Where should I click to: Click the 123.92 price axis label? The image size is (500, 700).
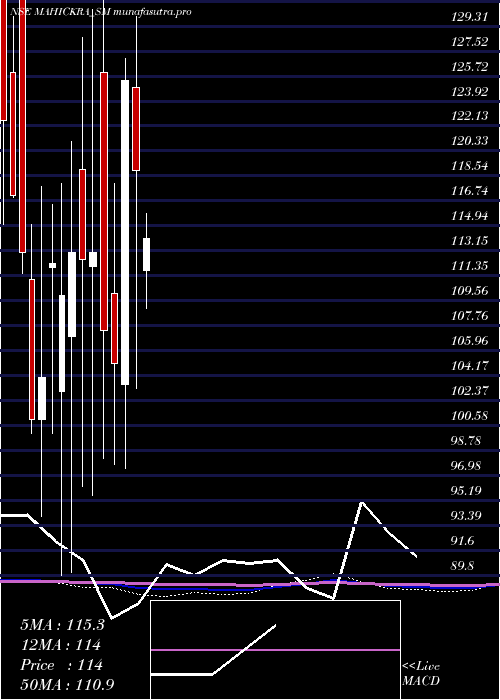point(469,92)
